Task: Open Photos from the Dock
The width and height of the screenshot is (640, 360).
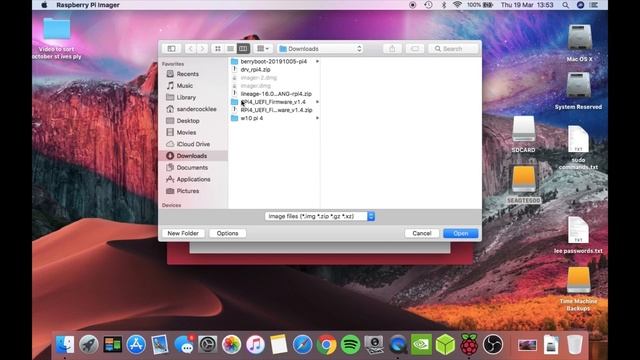Action: point(231,344)
